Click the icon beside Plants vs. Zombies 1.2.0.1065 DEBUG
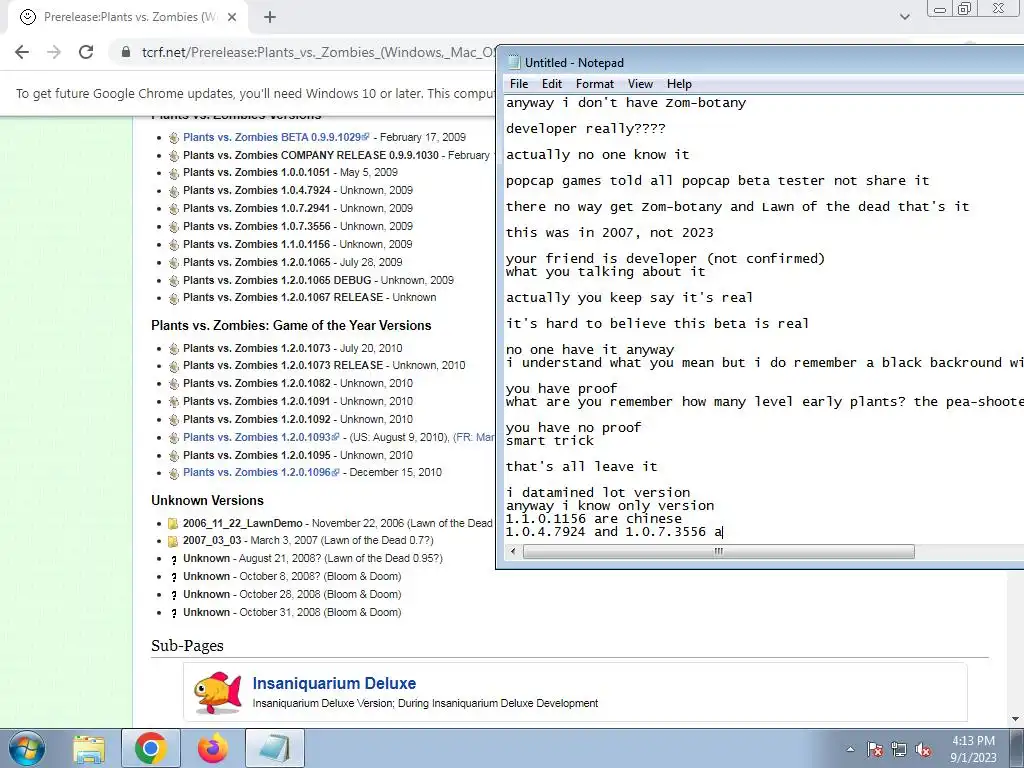 tap(174, 281)
